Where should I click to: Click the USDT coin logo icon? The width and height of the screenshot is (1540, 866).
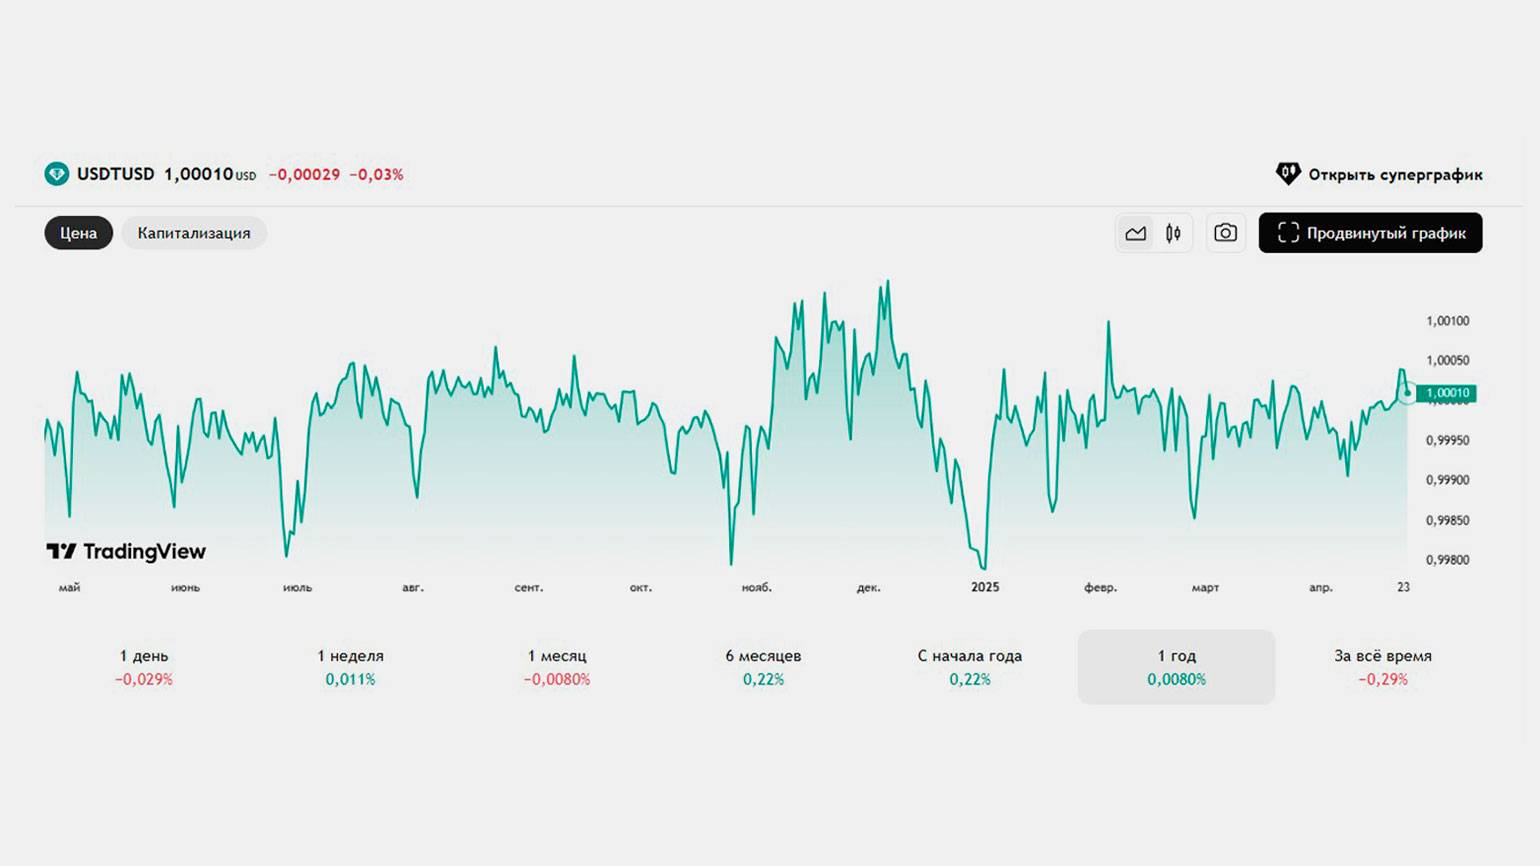pyautogui.click(x=57, y=174)
